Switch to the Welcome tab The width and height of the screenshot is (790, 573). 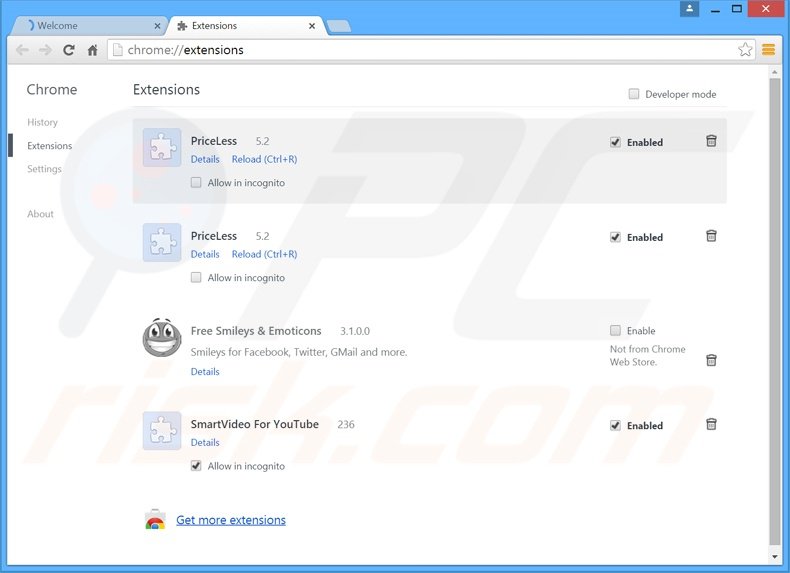point(88,26)
